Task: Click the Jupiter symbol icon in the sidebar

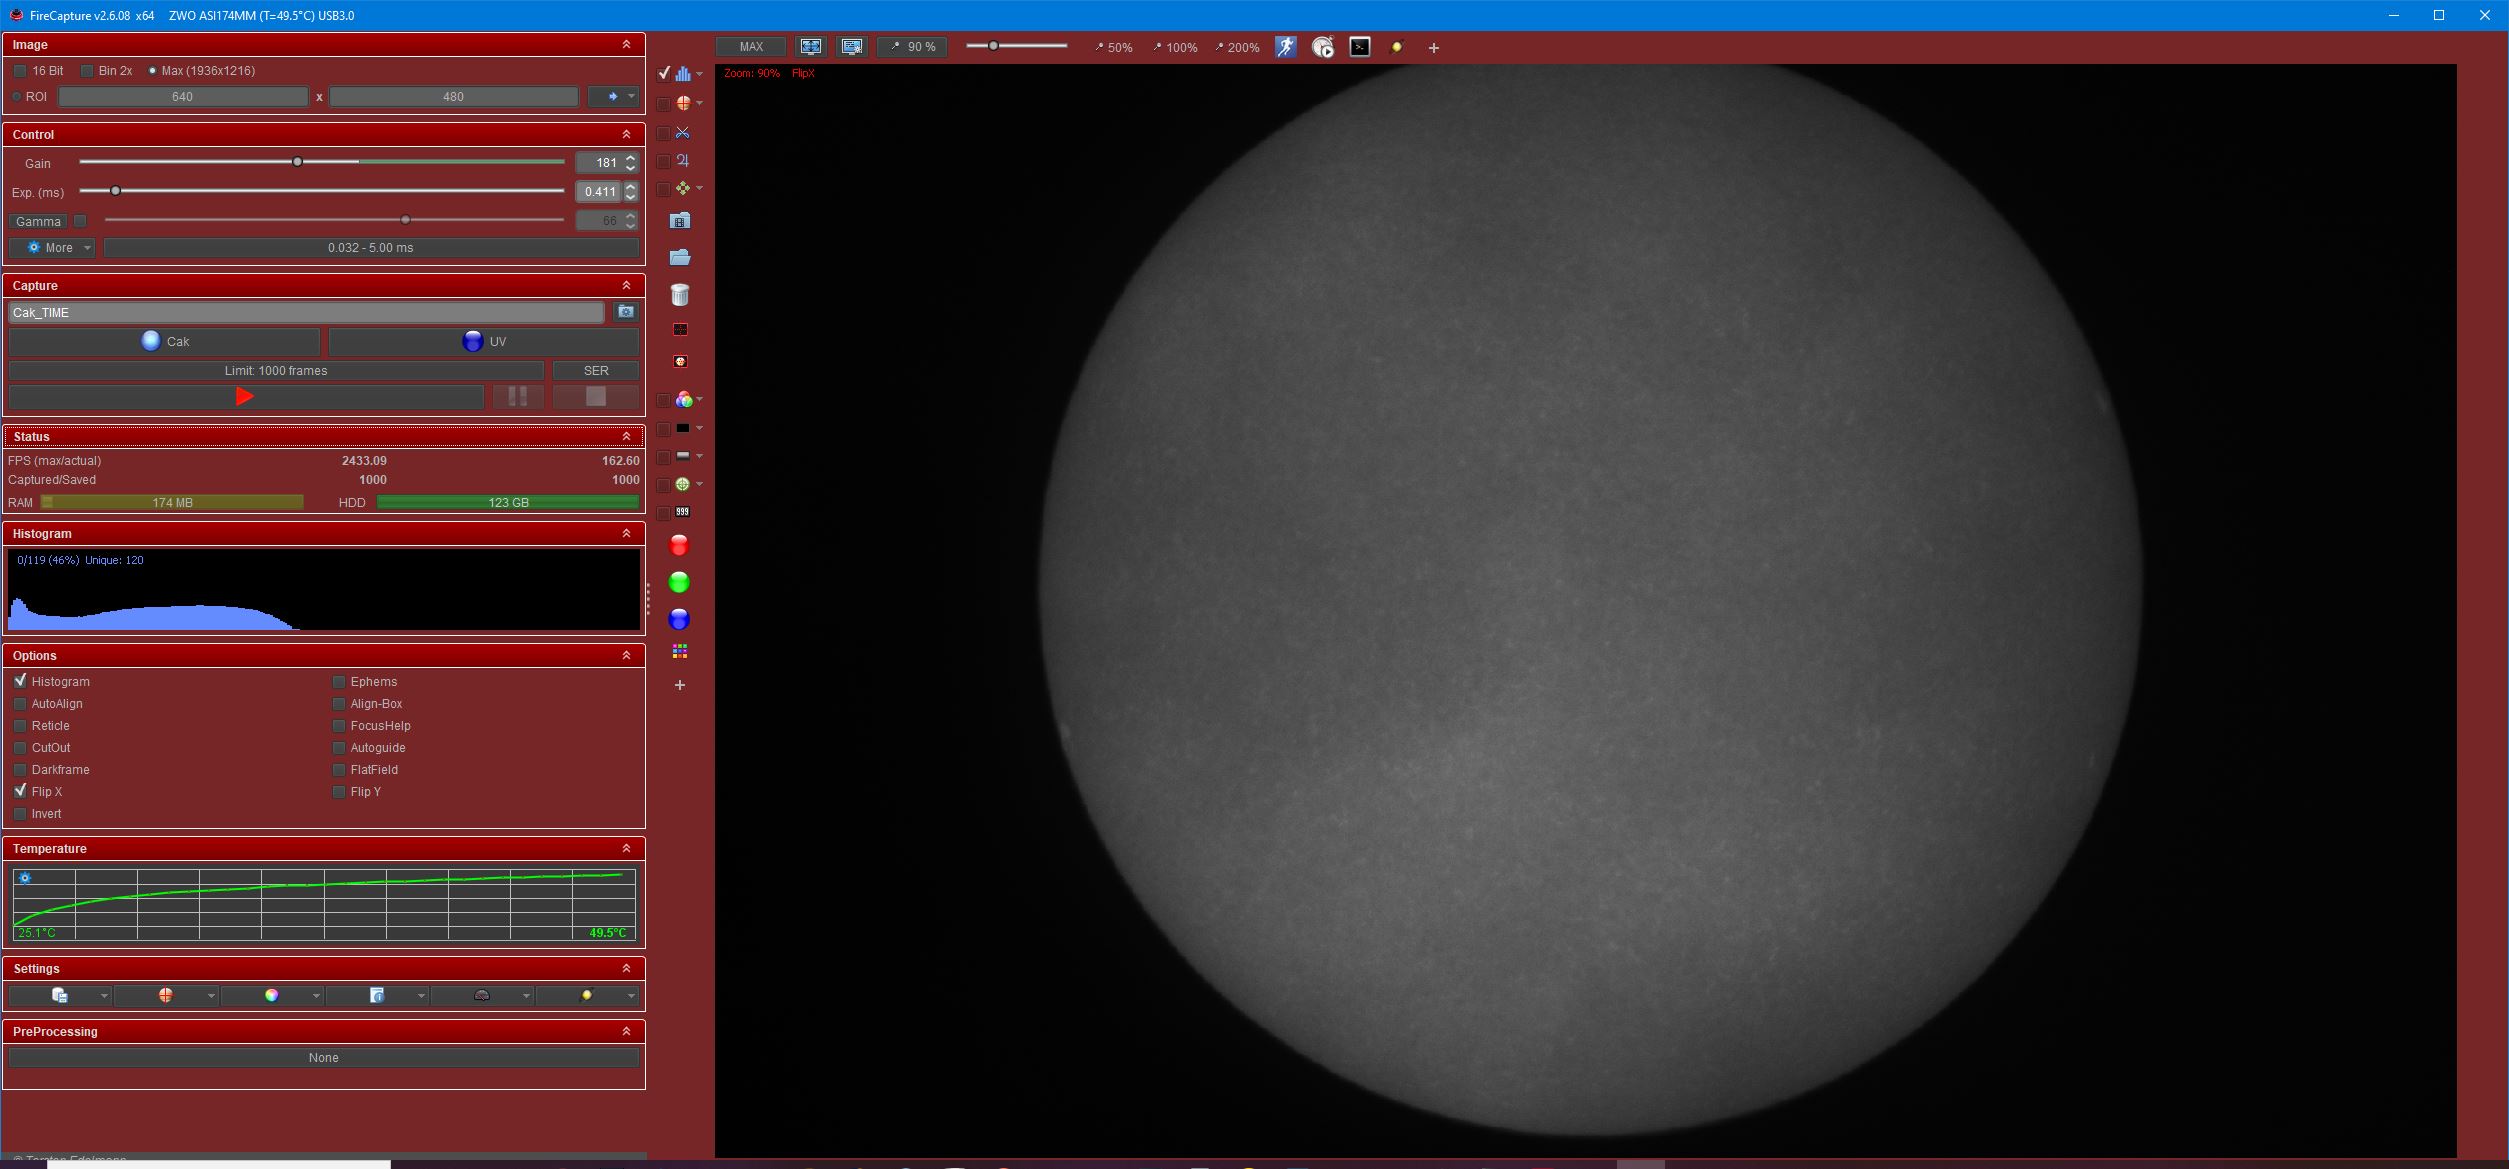Action: coord(683,160)
